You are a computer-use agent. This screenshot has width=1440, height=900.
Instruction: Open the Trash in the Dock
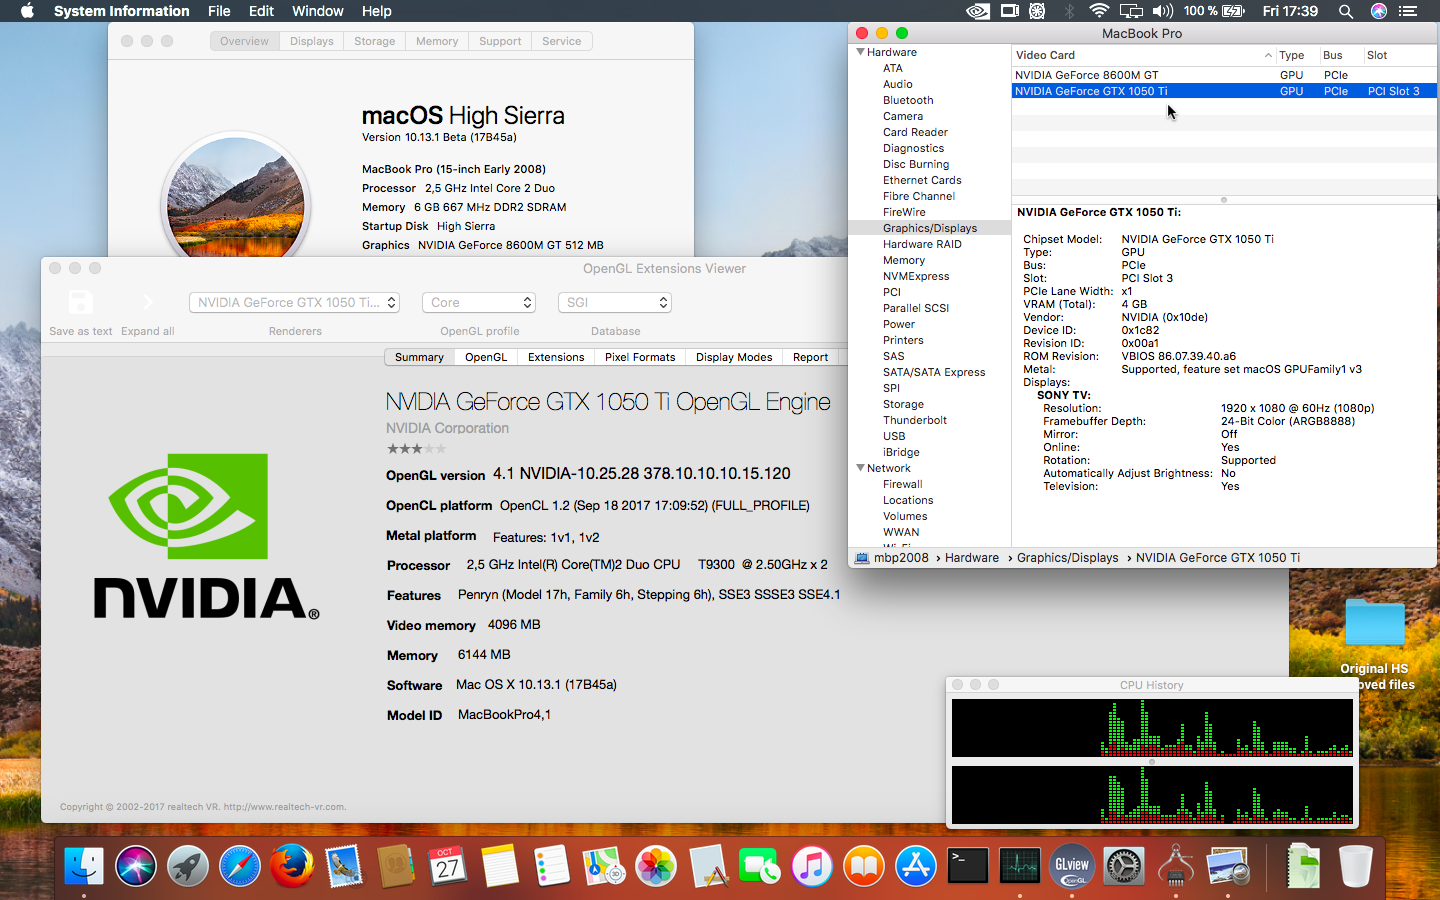coord(1355,866)
